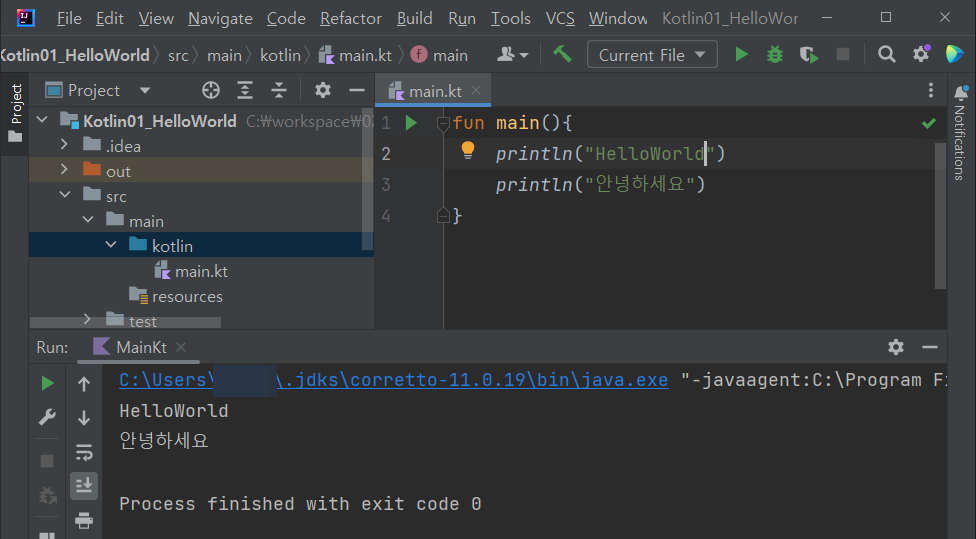976x539 pixels.
Task: Click the main function breadcrumb
Action: coord(439,55)
